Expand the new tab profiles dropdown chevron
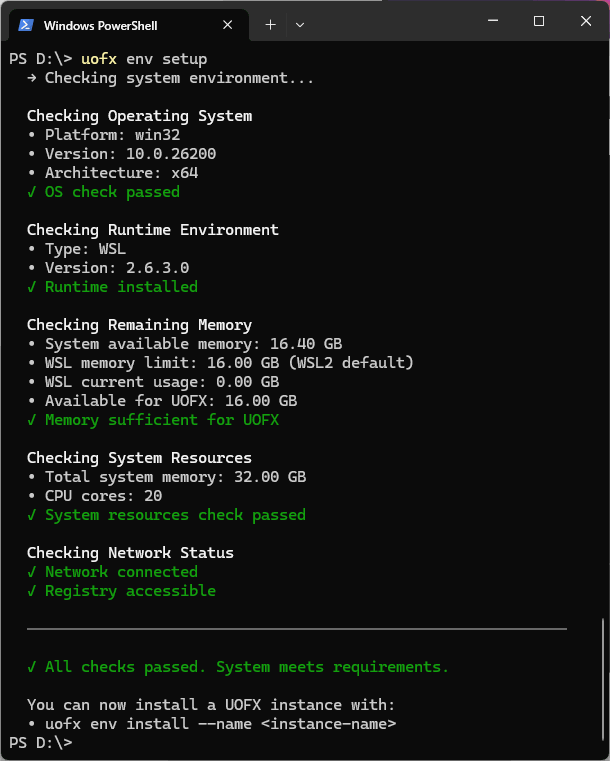610x761 pixels. coord(300,24)
